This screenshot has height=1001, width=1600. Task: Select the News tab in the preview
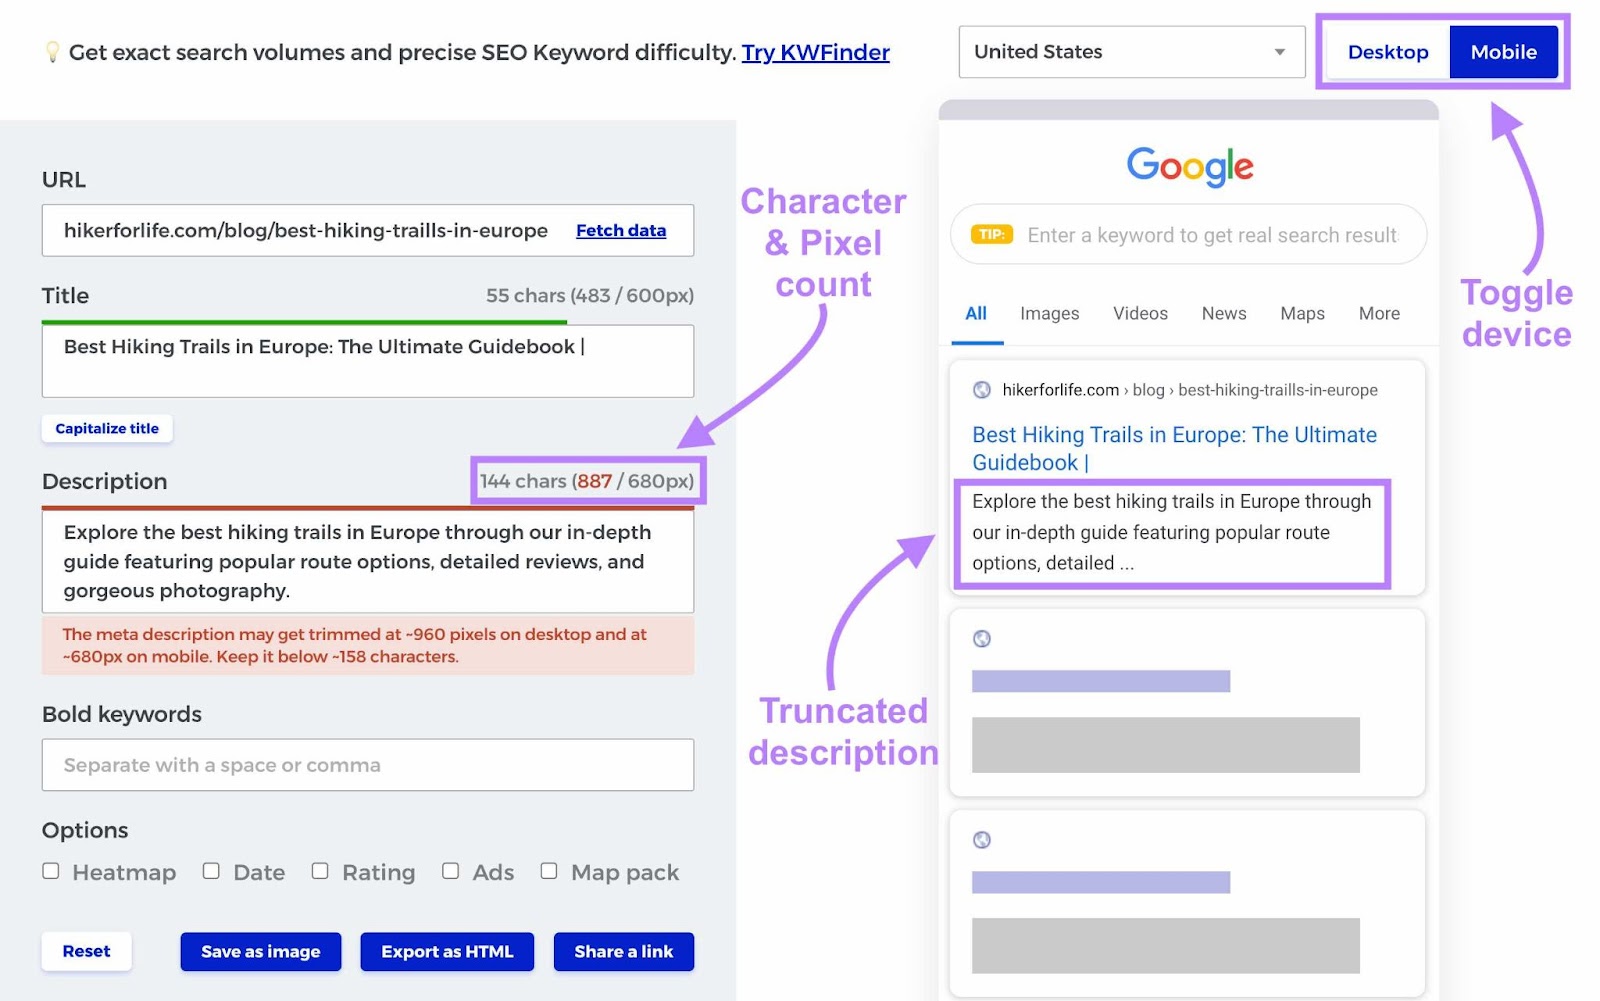[1223, 313]
